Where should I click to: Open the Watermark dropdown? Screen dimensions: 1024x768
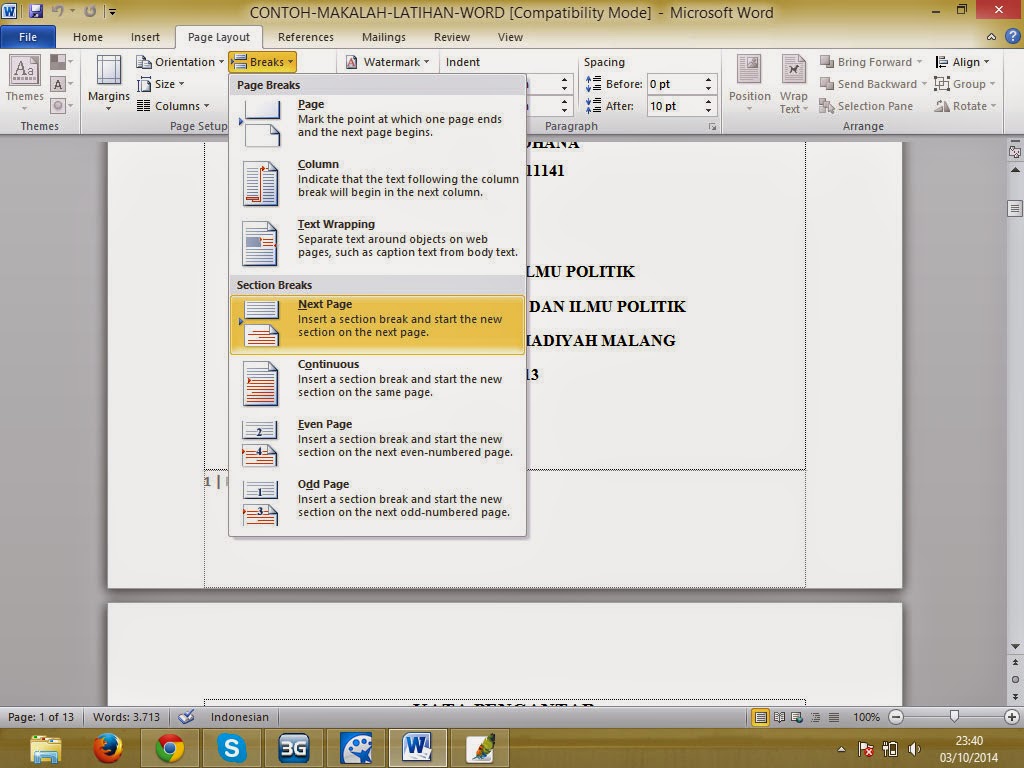(x=388, y=62)
